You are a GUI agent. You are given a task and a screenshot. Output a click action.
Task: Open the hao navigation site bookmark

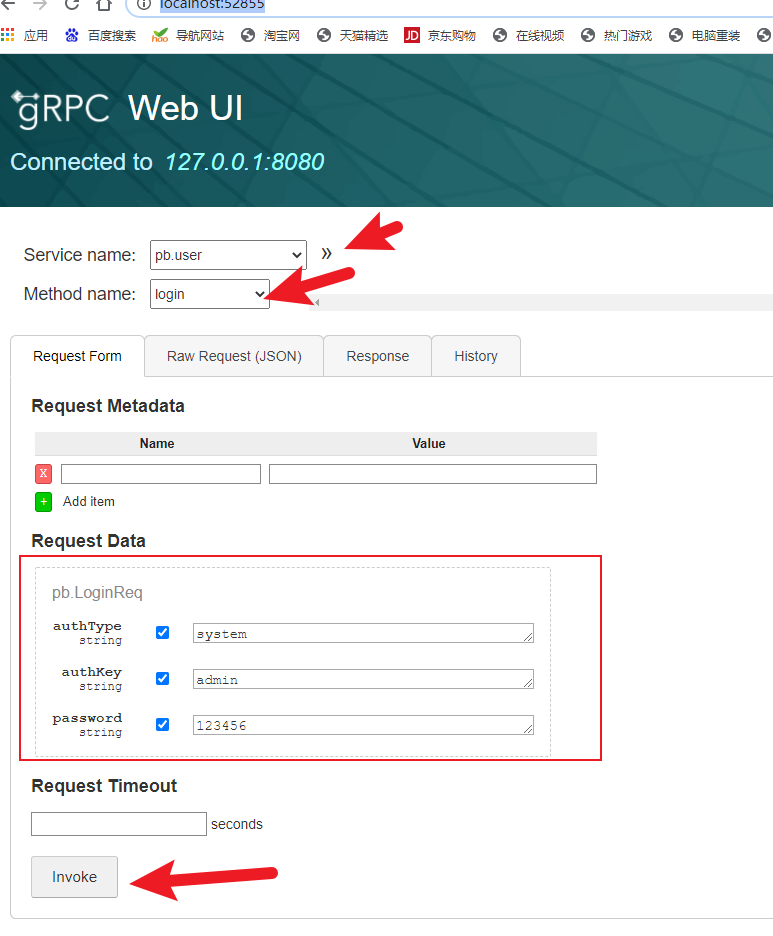click(x=187, y=36)
